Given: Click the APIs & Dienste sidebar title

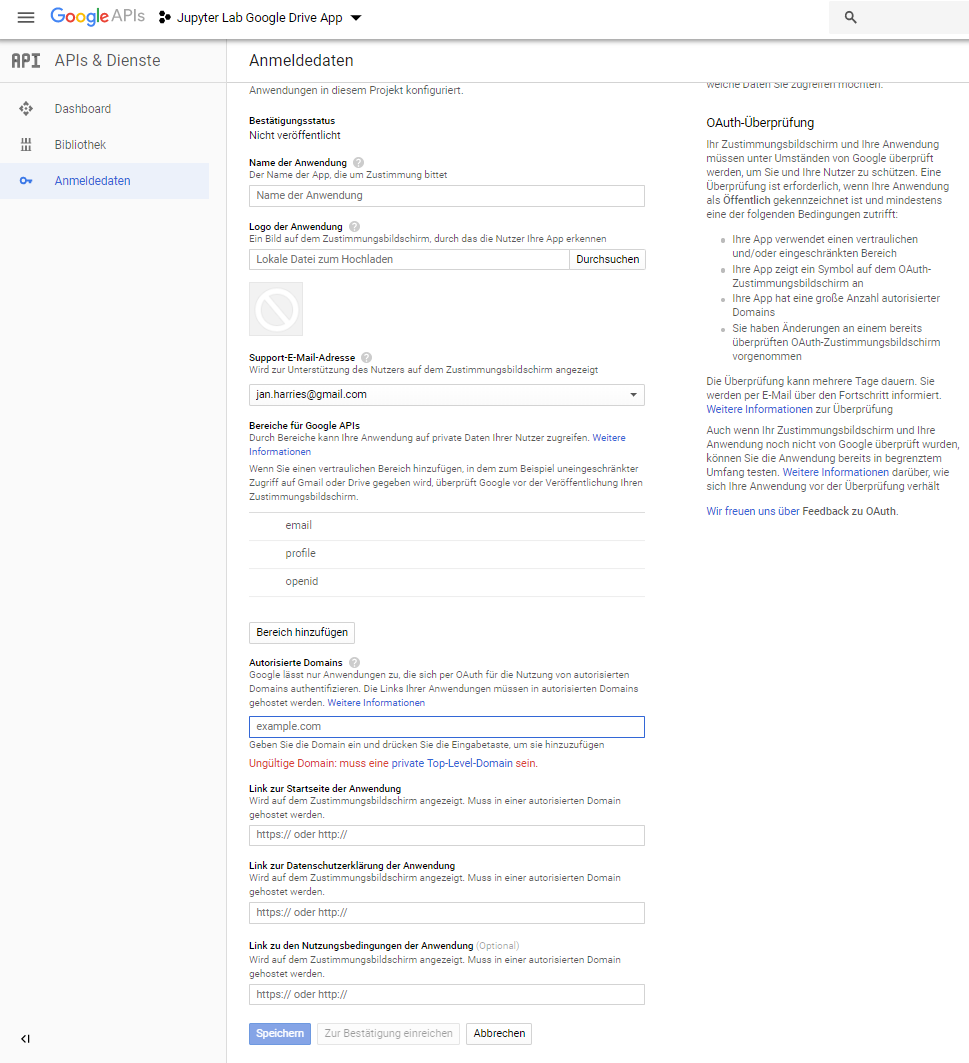Looking at the screenshot, I should point(107,60).
